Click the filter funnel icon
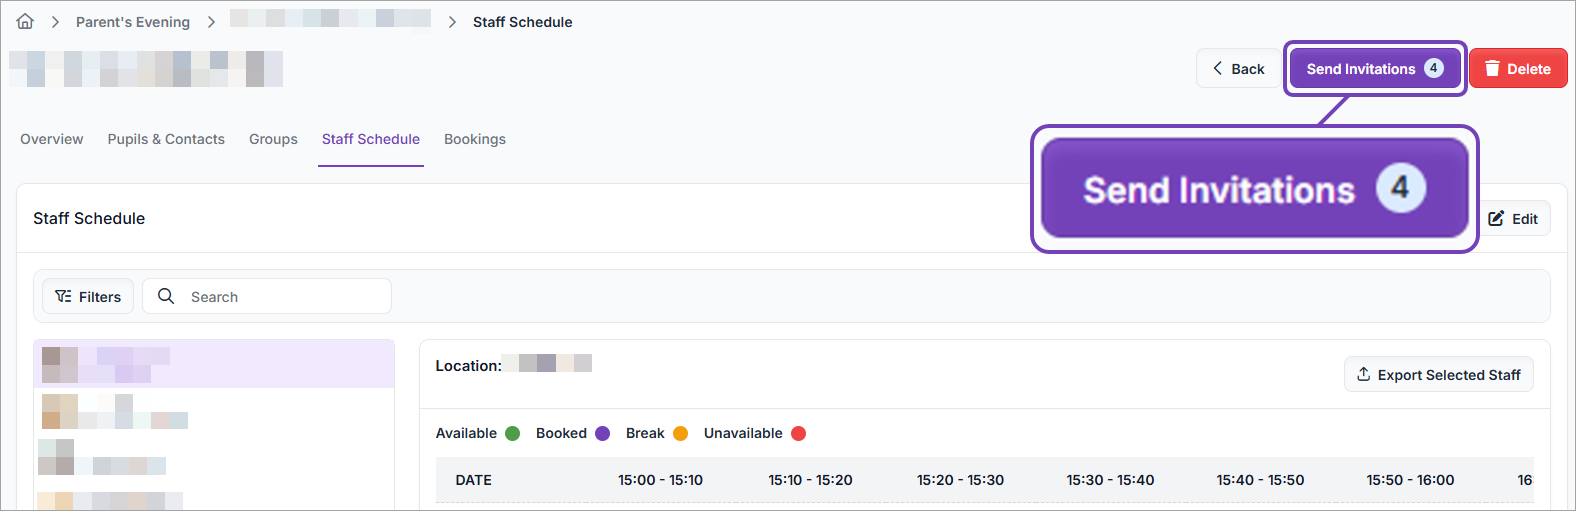1576x511 pixels. point(63,296)
